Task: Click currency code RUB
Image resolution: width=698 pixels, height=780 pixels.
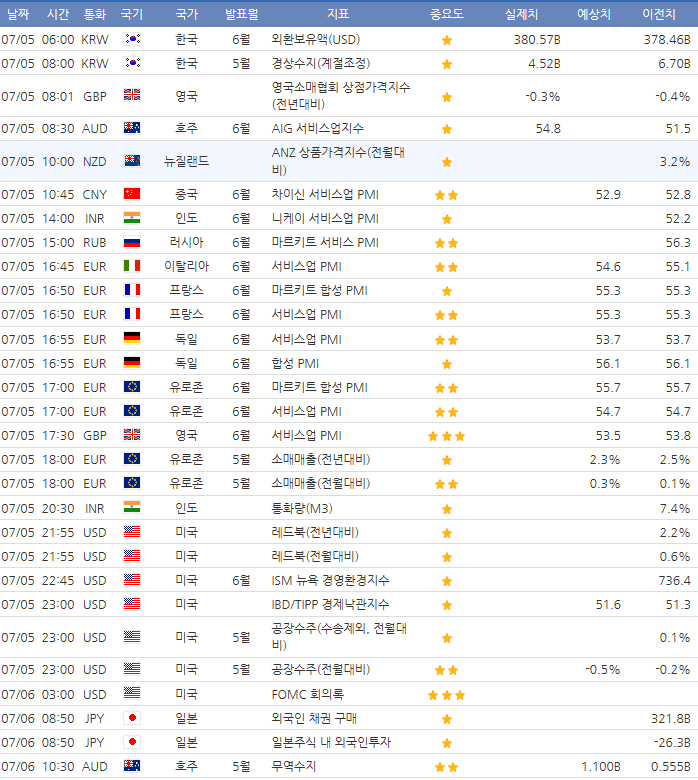Action: click(x=95, y=242)
